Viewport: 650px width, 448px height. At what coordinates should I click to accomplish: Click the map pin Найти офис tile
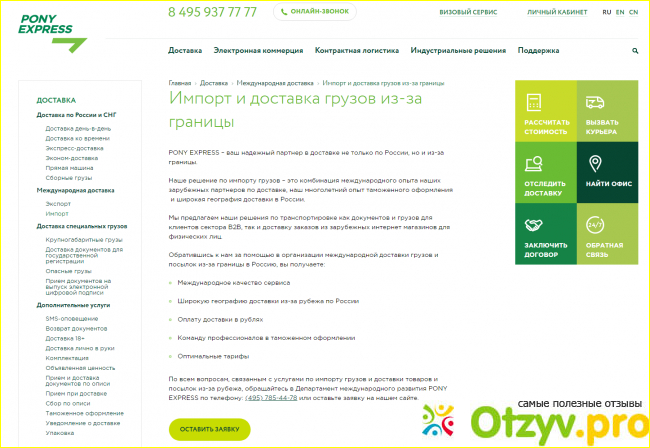596,165
